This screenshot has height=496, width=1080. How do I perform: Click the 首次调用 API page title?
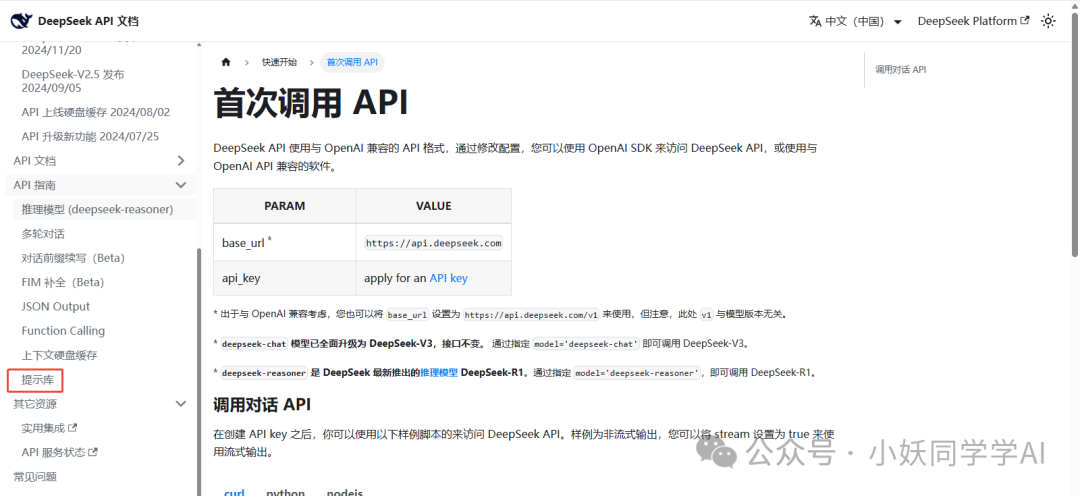point(311,103)
